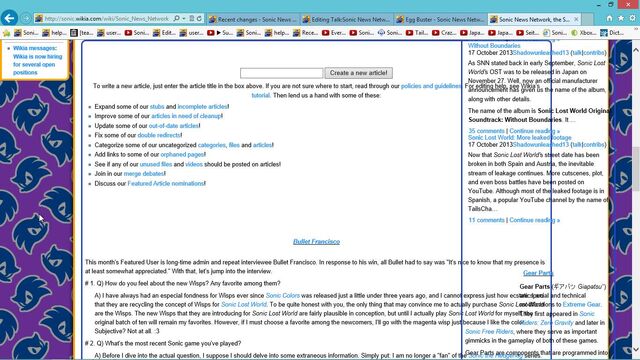Click the search magnifier in address bar
Viewport: 640px width, 360px height.
[176, 18]
